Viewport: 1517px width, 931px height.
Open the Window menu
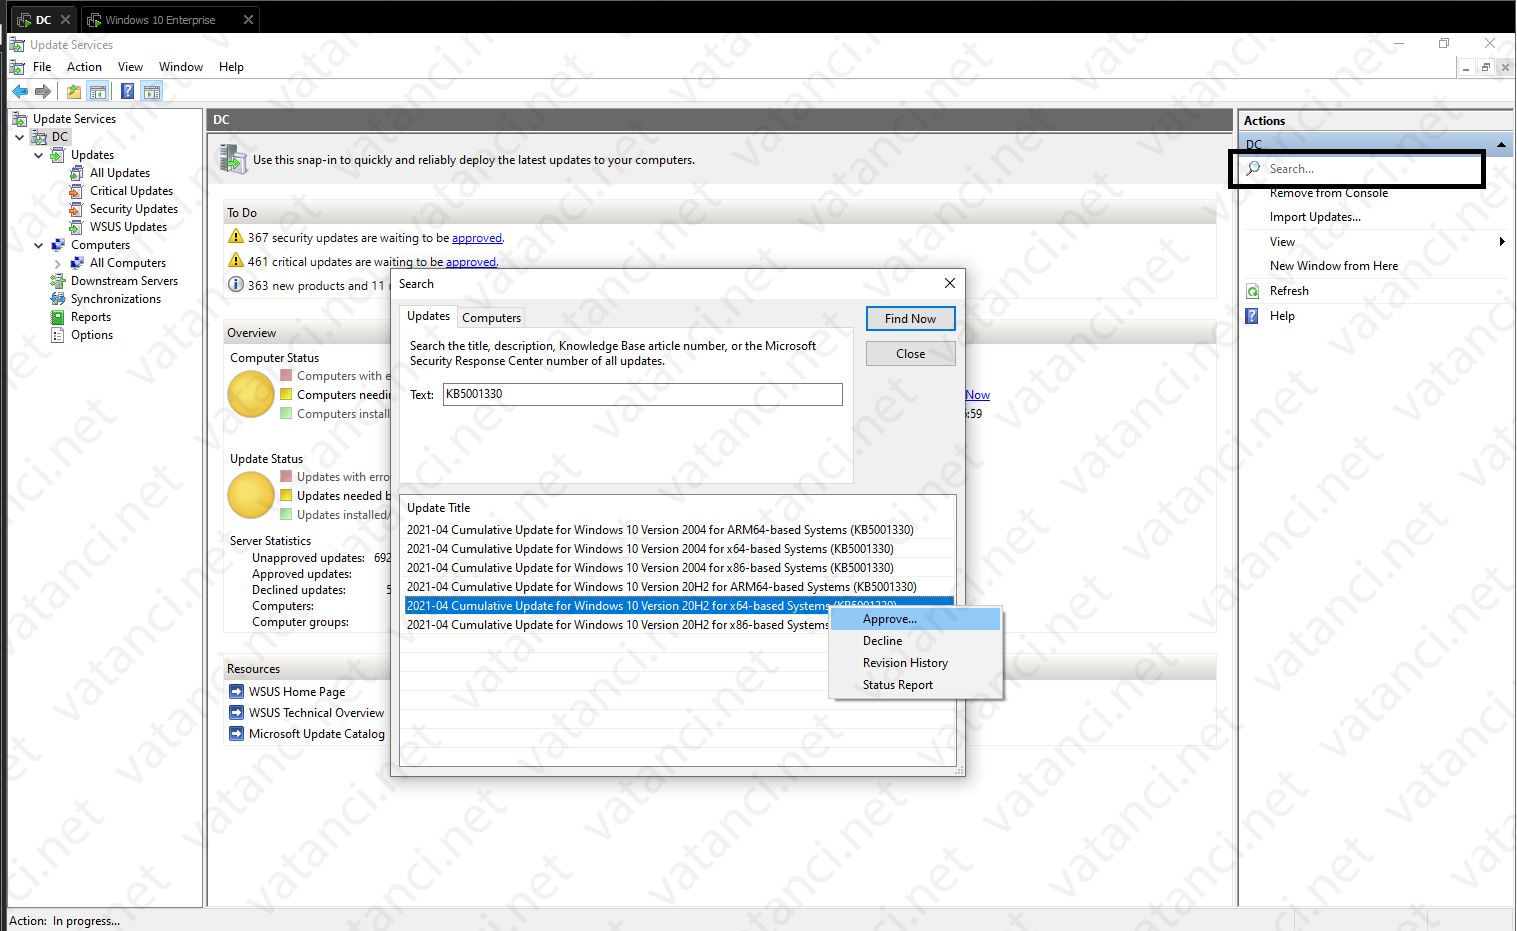pos(181,67)
